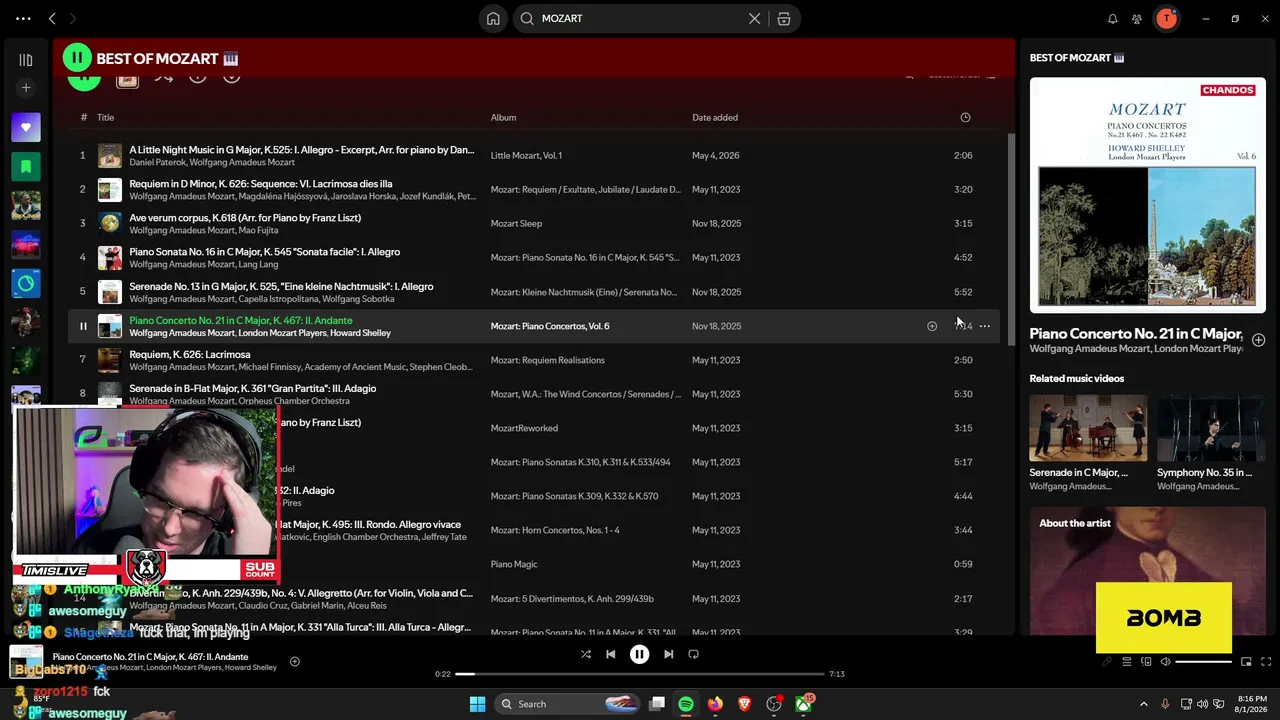Add now-playing song to Liked Songs in right panel

coord(1258,340)
